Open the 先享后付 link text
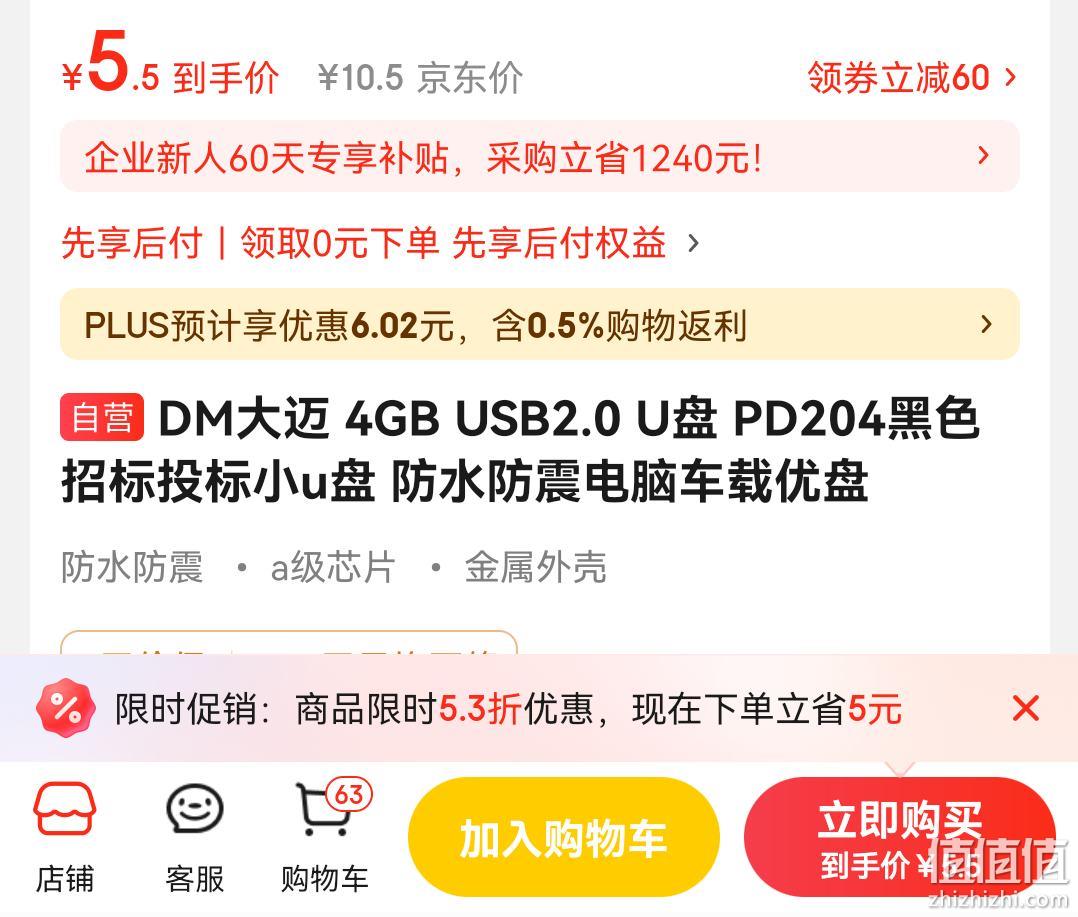This screenshot has height=917, width=1078. tap(131, 243)
